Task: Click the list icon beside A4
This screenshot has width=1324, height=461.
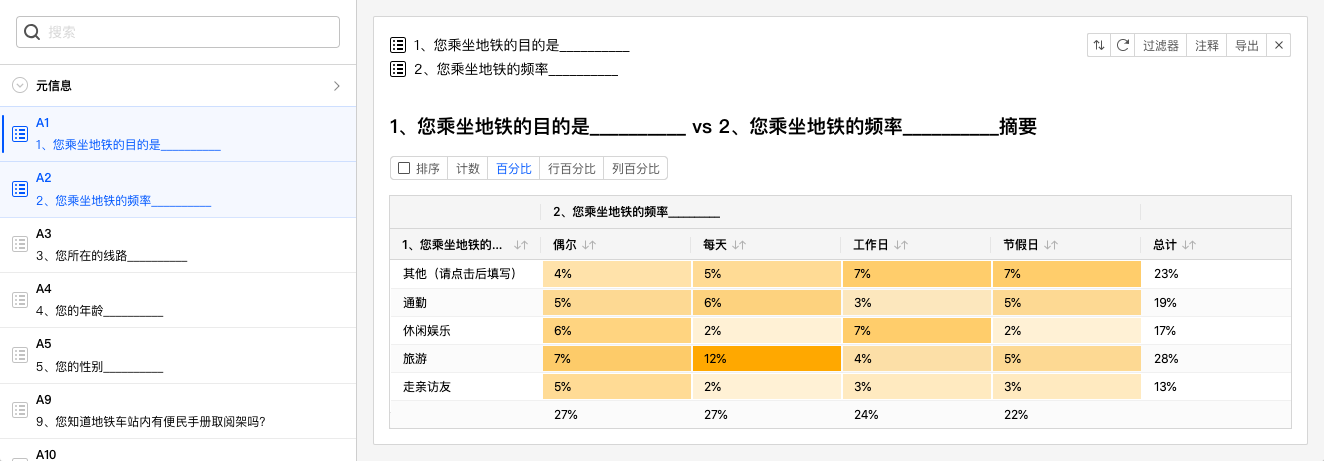Action: click(18, 299)
